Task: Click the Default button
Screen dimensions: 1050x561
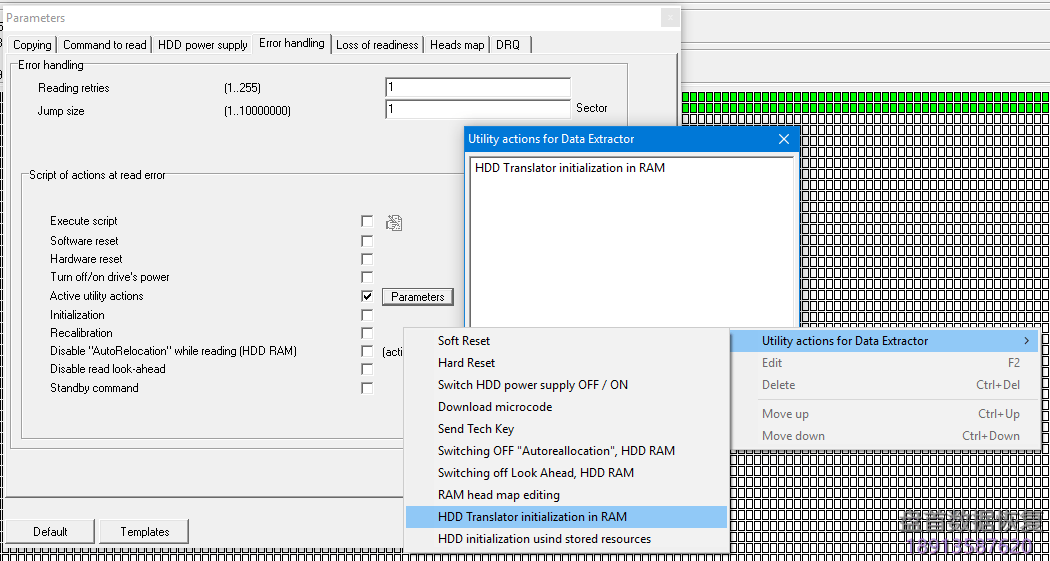Action: [x=50, y=532]
